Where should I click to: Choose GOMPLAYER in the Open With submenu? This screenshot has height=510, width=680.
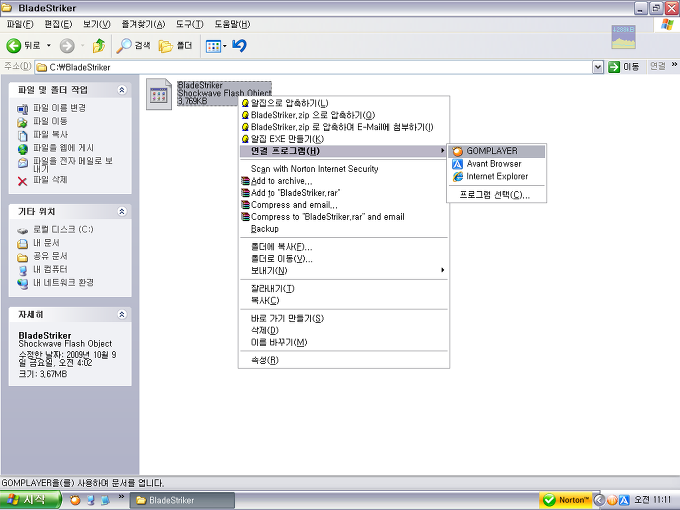coord(496,151)
